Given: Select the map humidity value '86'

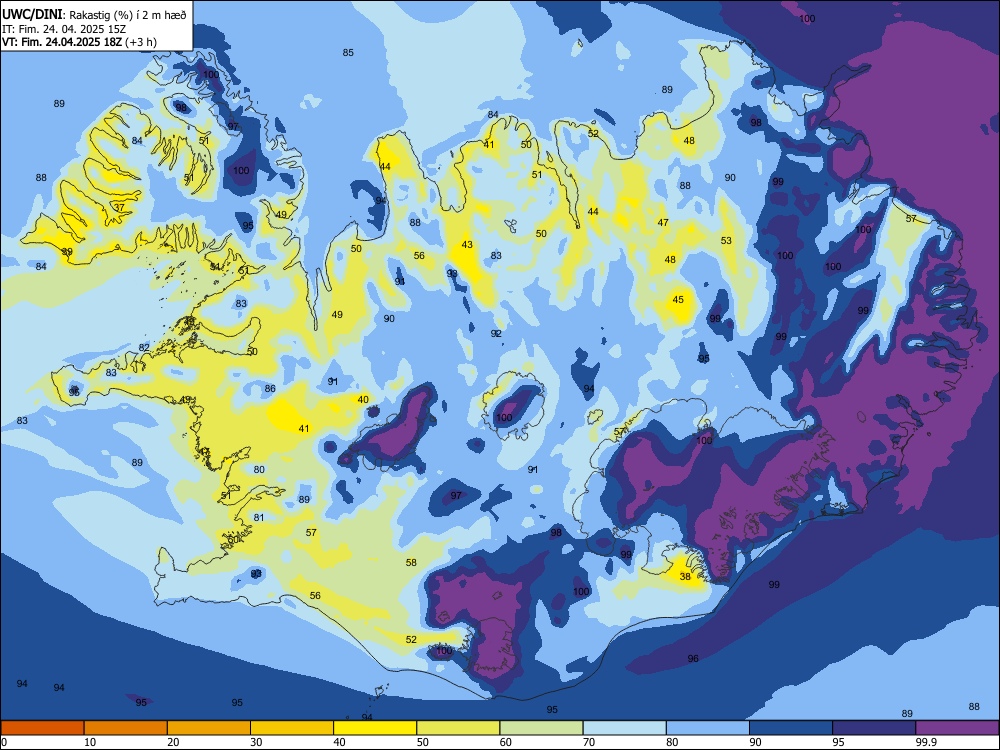Looking at the screenshot, I should (270, 388).
